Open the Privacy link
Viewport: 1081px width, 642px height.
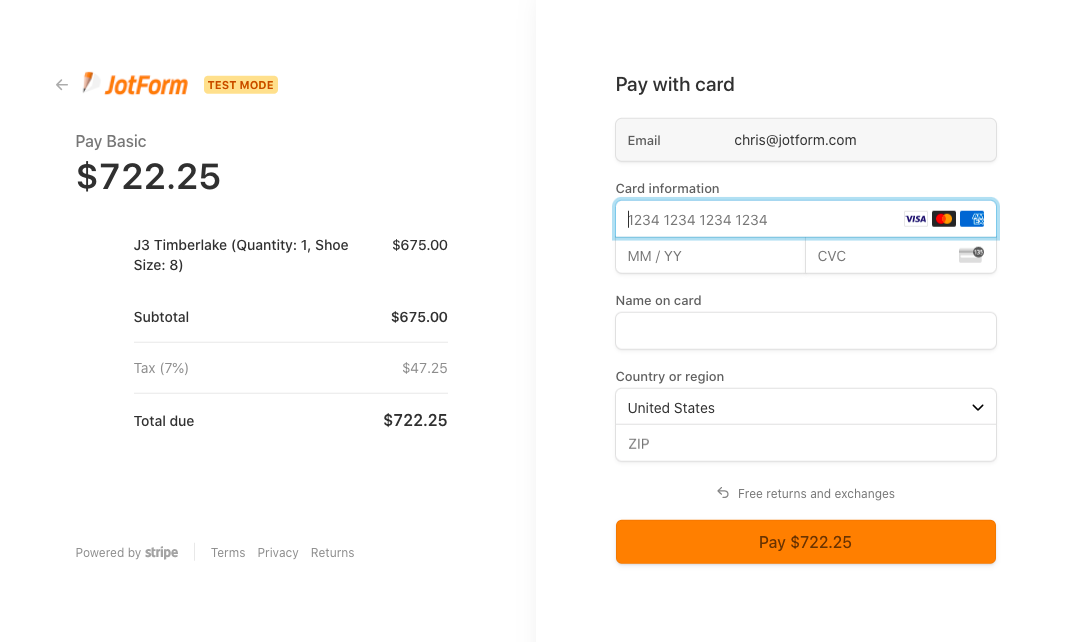(278, 553)
